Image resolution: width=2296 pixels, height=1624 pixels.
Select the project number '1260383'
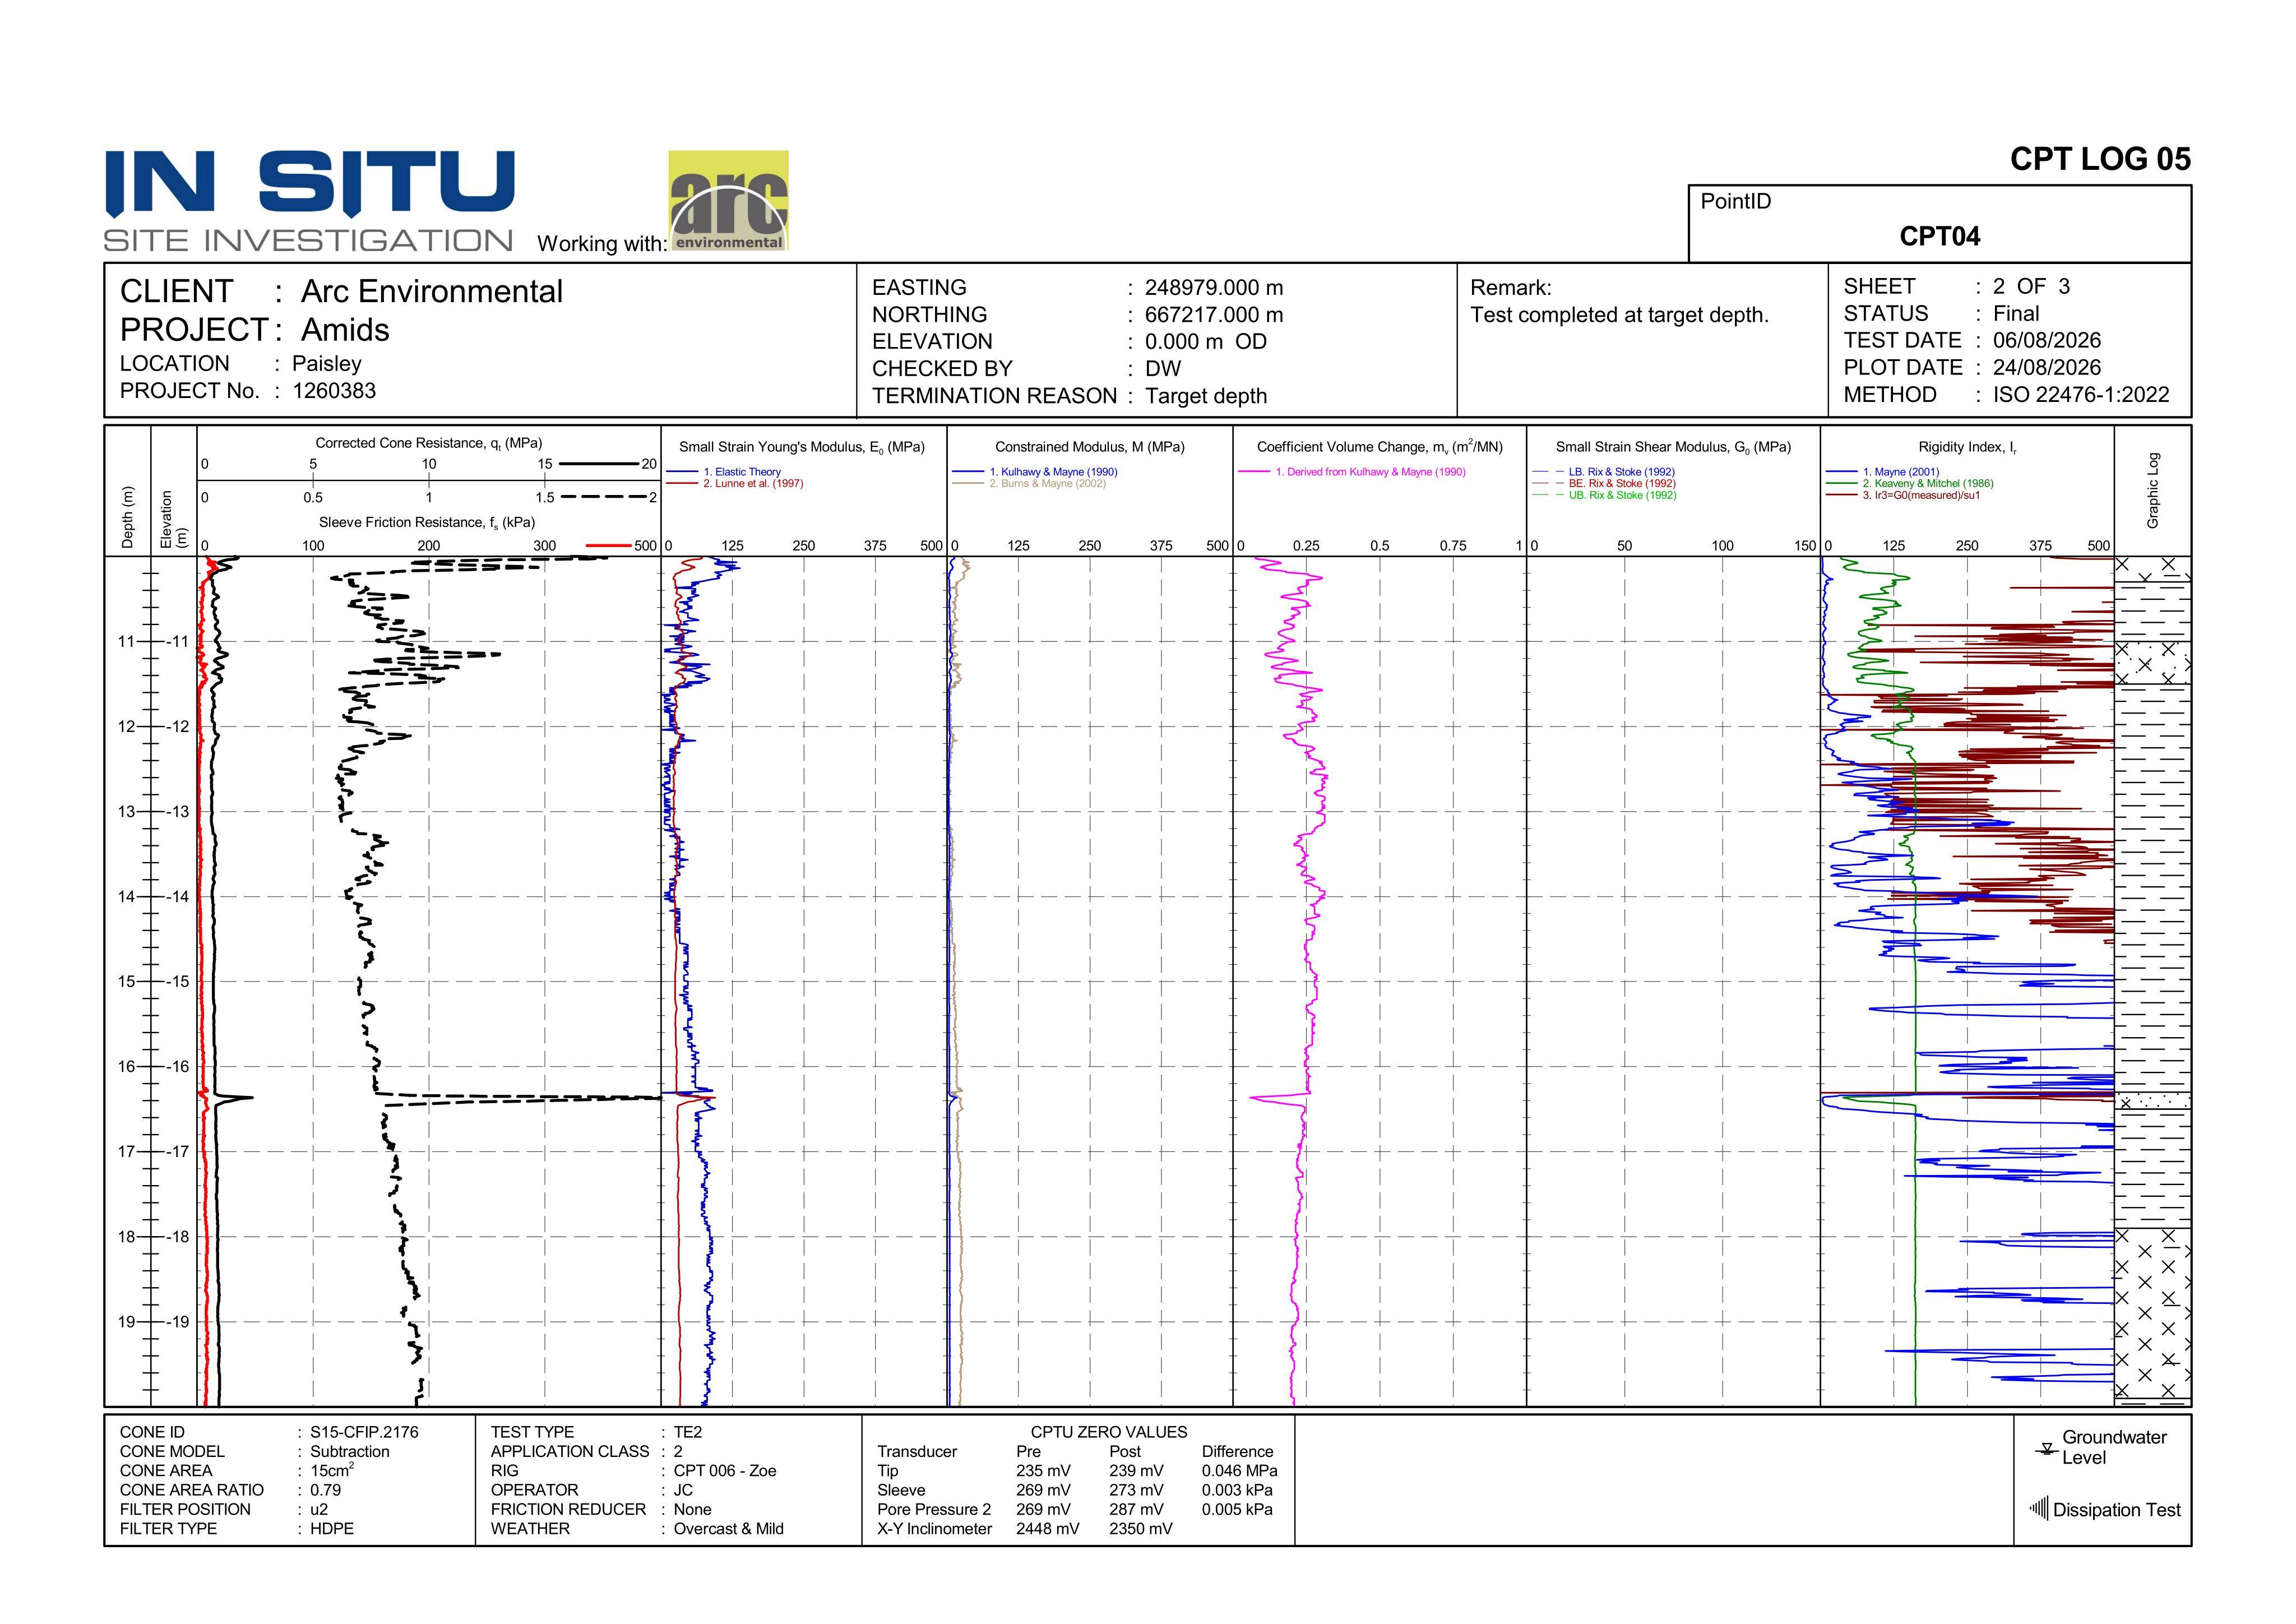coord(334,391)
